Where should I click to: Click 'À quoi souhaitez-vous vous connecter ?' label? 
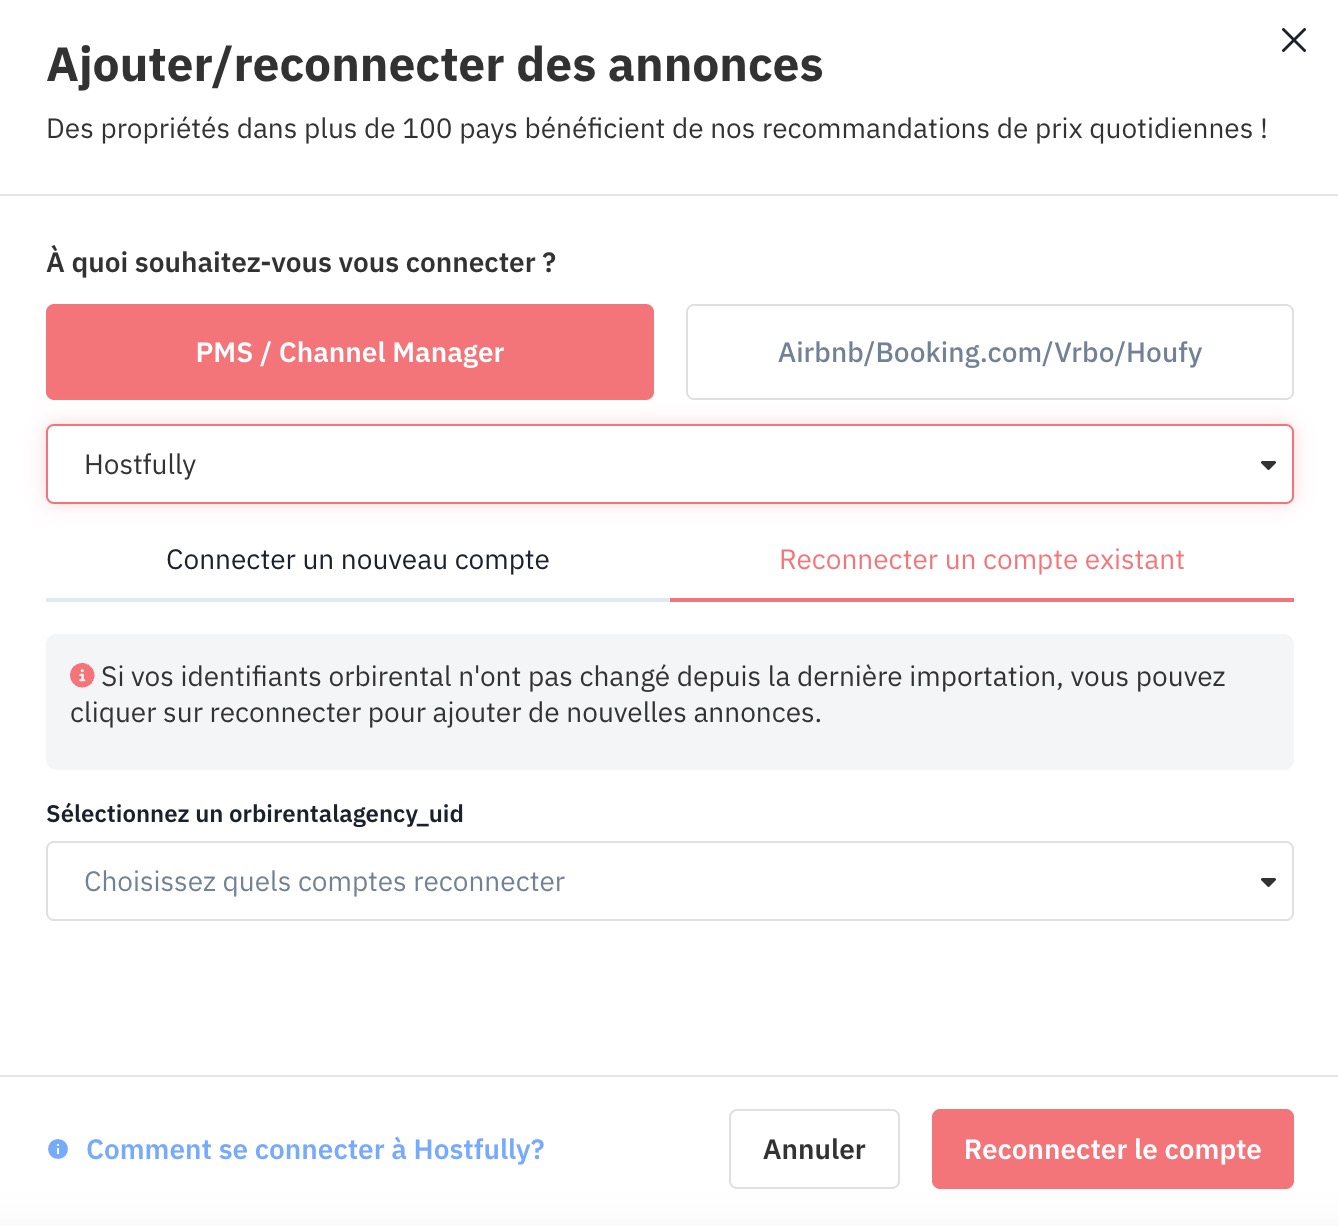click(x=301, y=262)
